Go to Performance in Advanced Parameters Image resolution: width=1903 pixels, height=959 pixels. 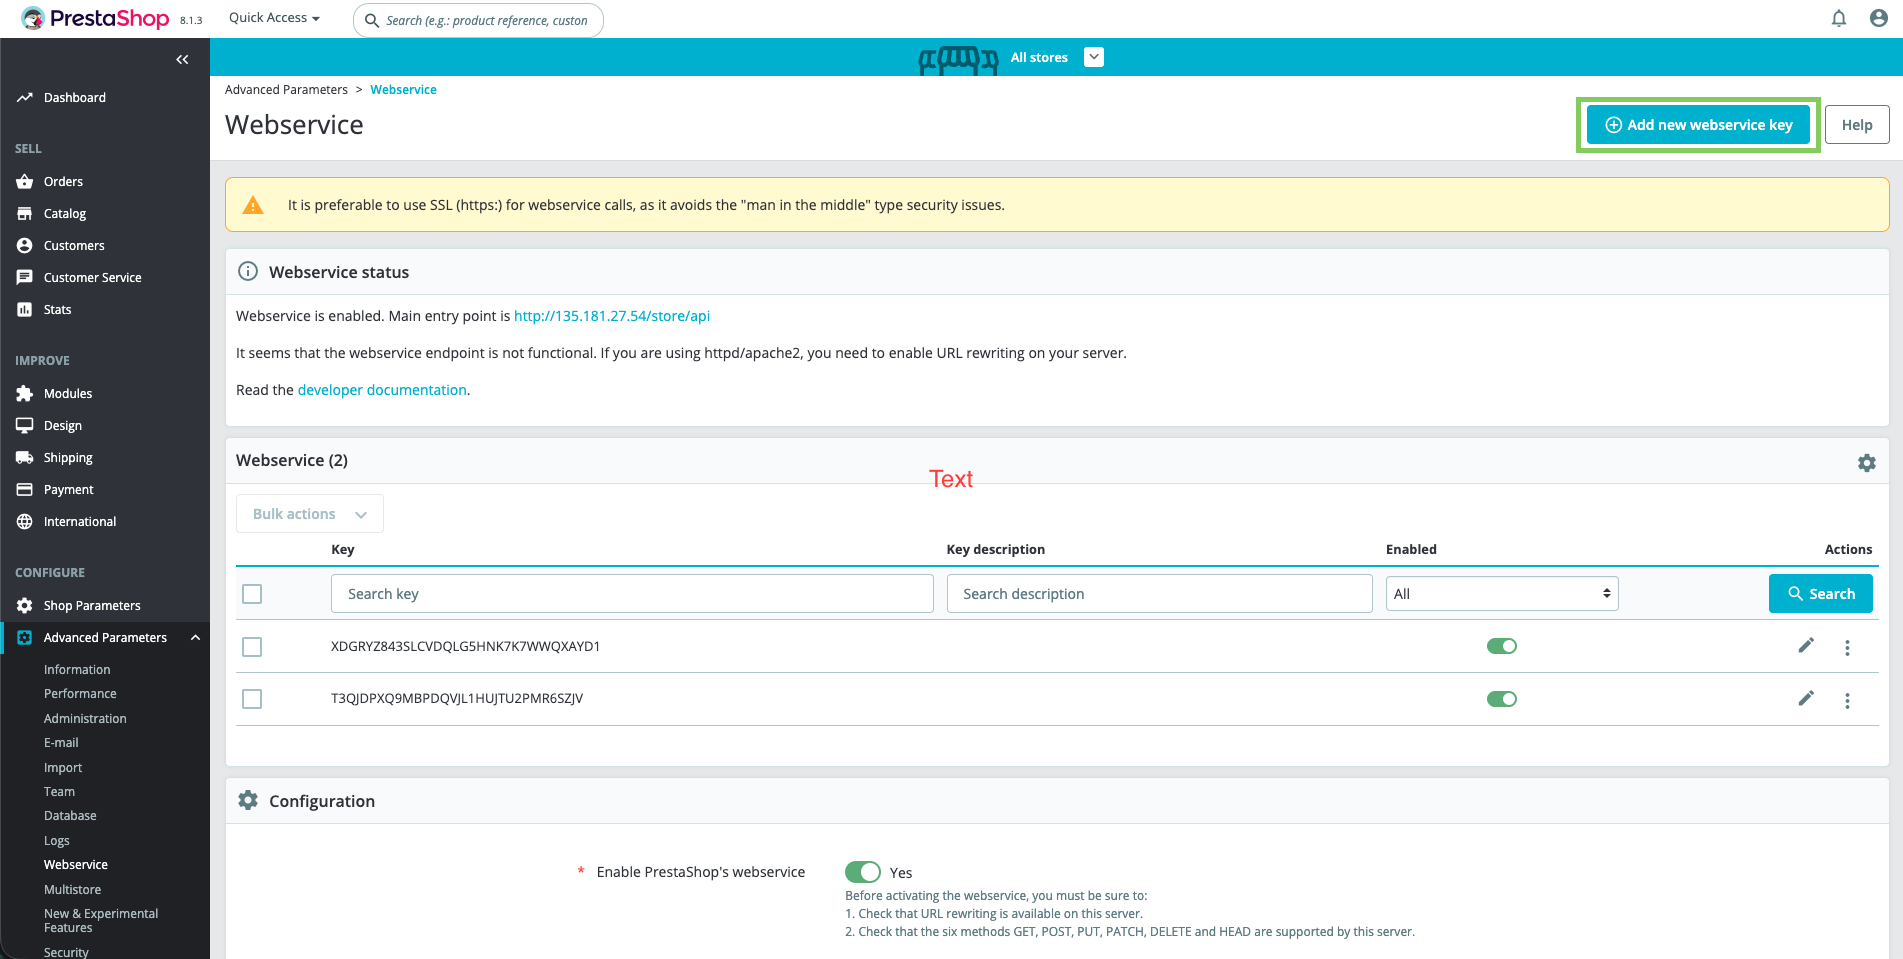click(x=80, y=694)
